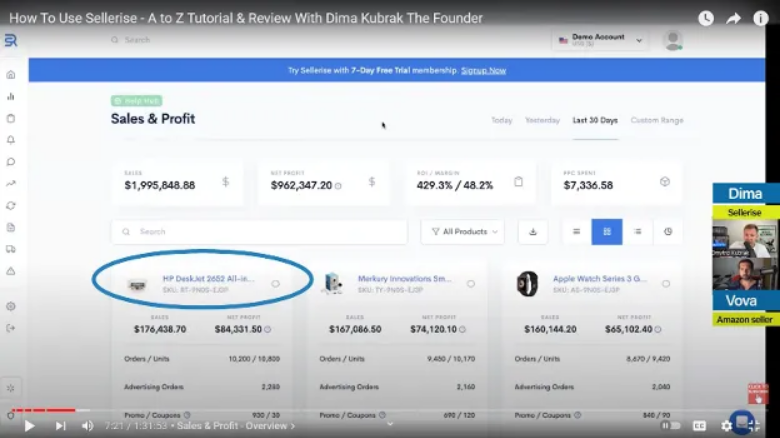780x438 pixels.
Task: Open YouTube Watch Later clock icon
Action: tap(706, 18)
